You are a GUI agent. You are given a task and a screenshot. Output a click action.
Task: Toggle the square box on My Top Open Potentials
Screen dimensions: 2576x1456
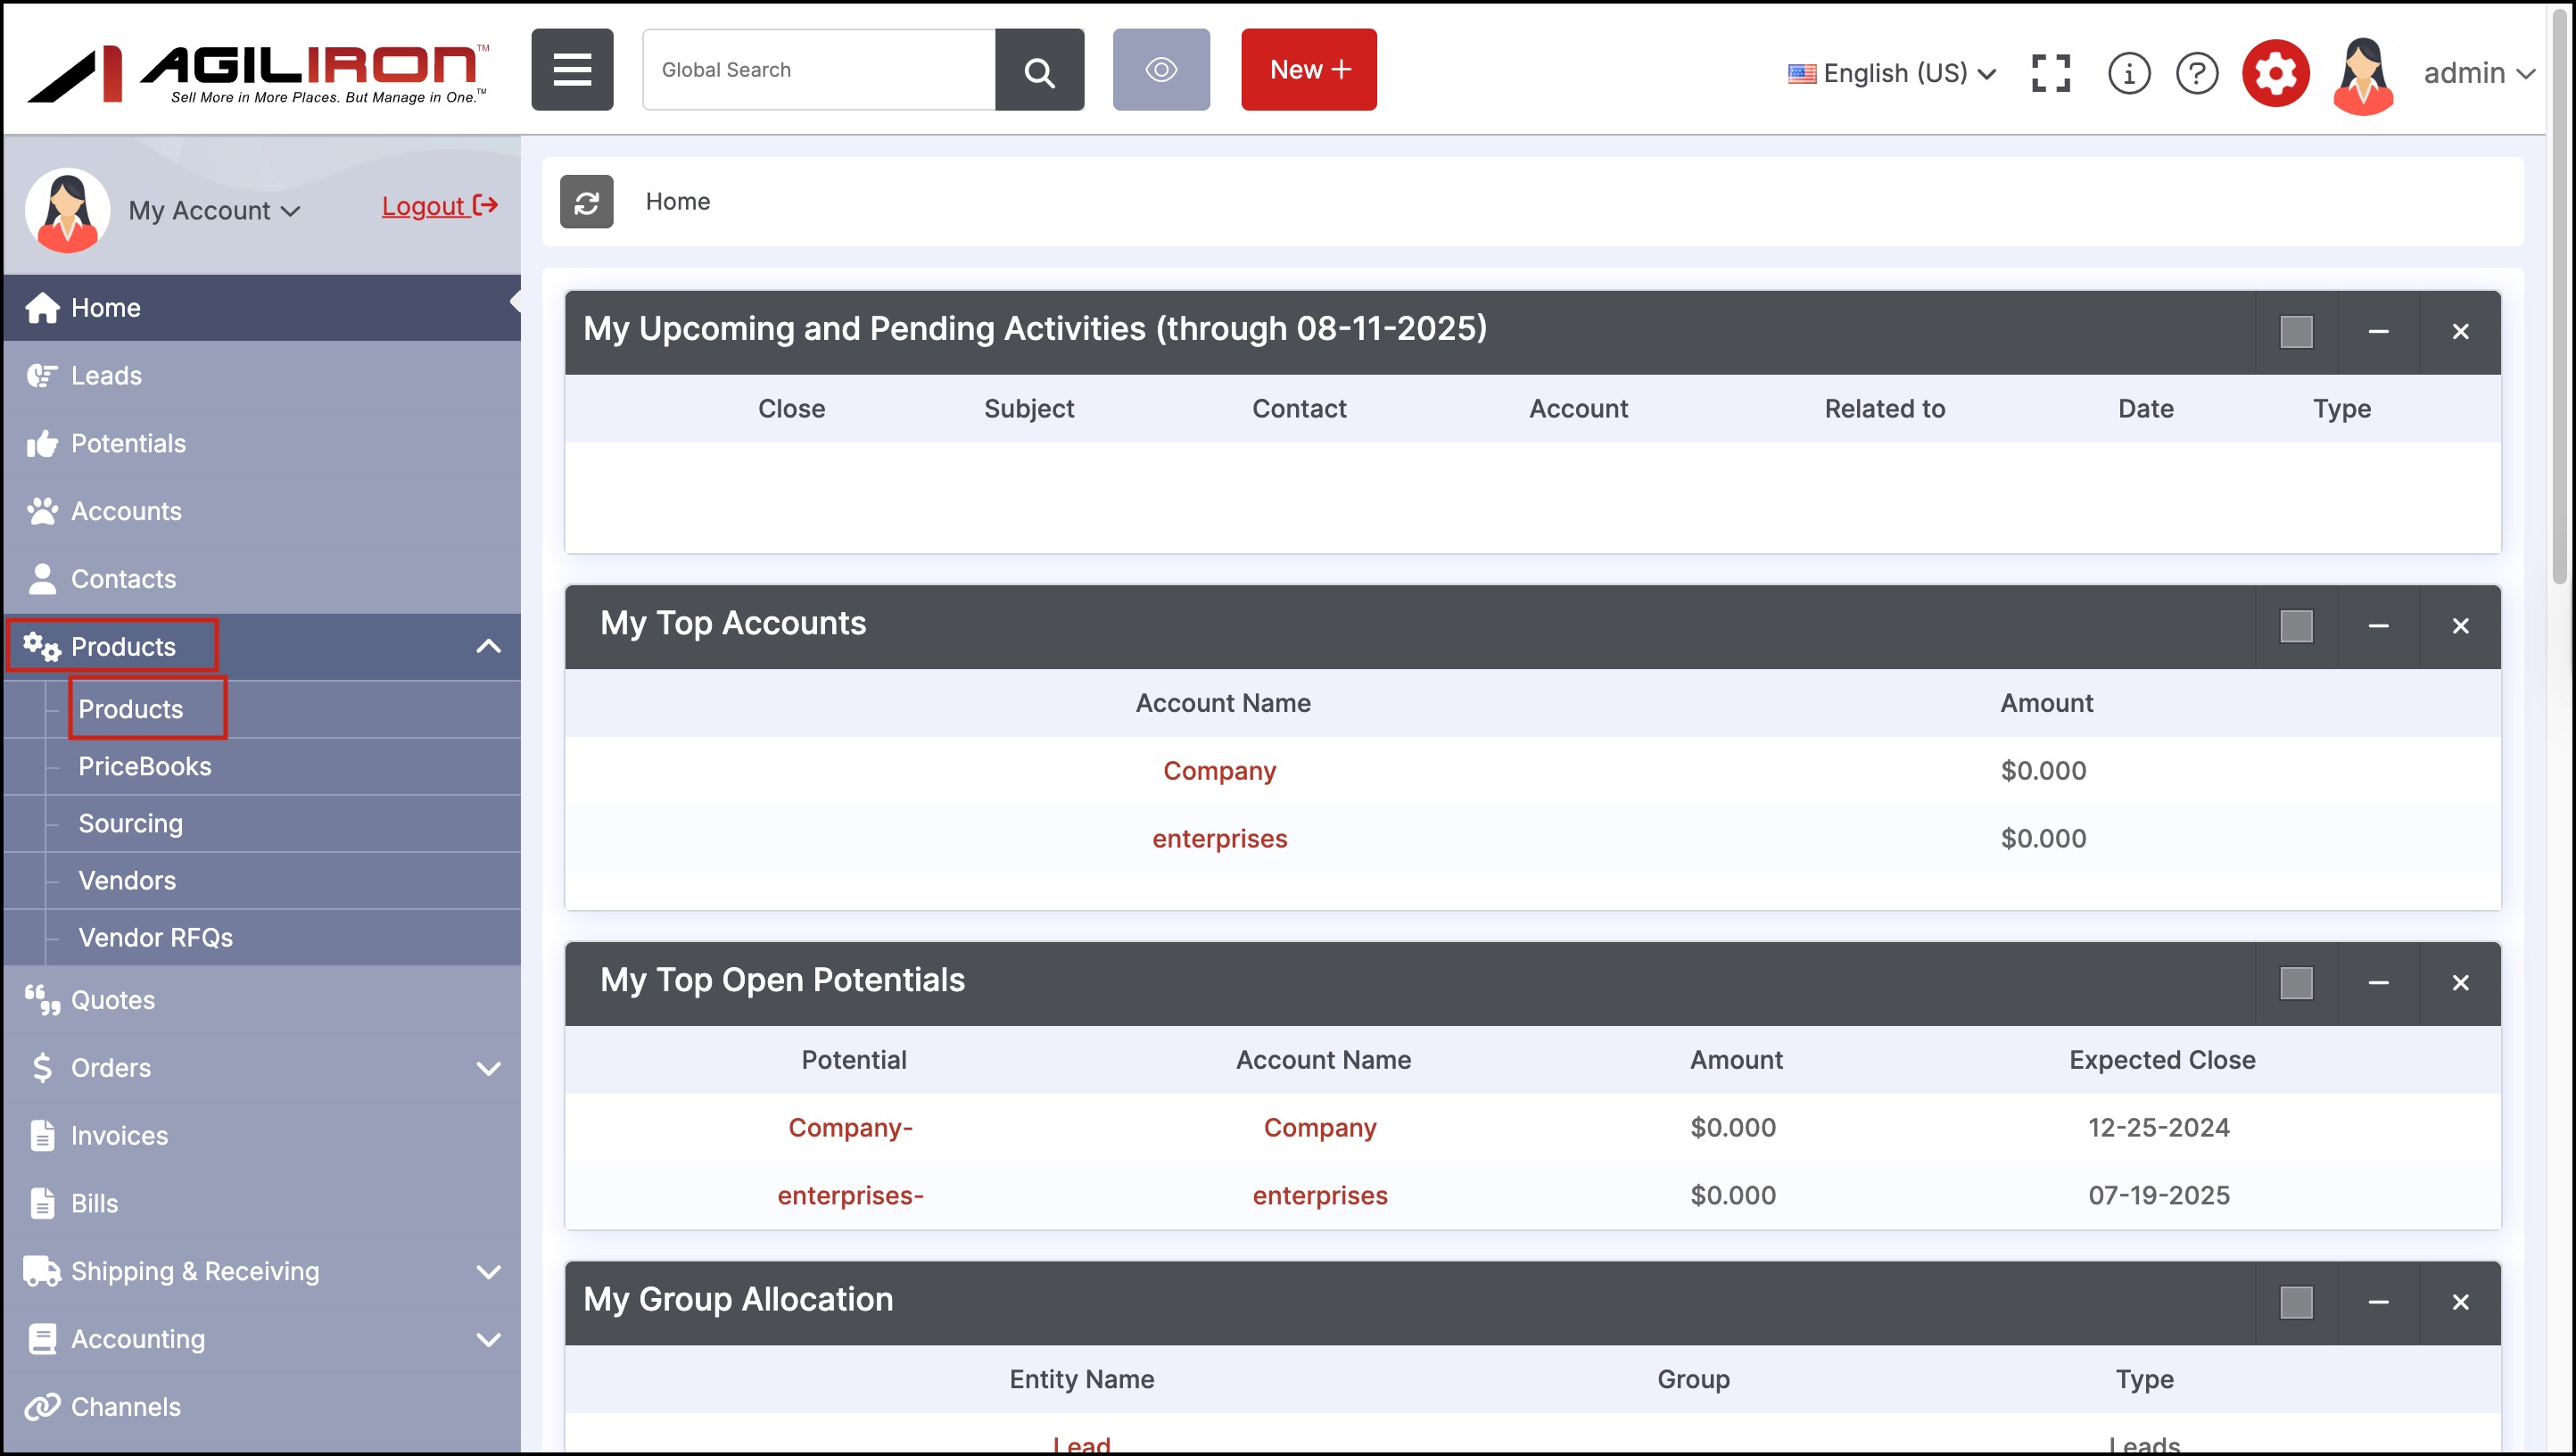[x=2296, y=983]
